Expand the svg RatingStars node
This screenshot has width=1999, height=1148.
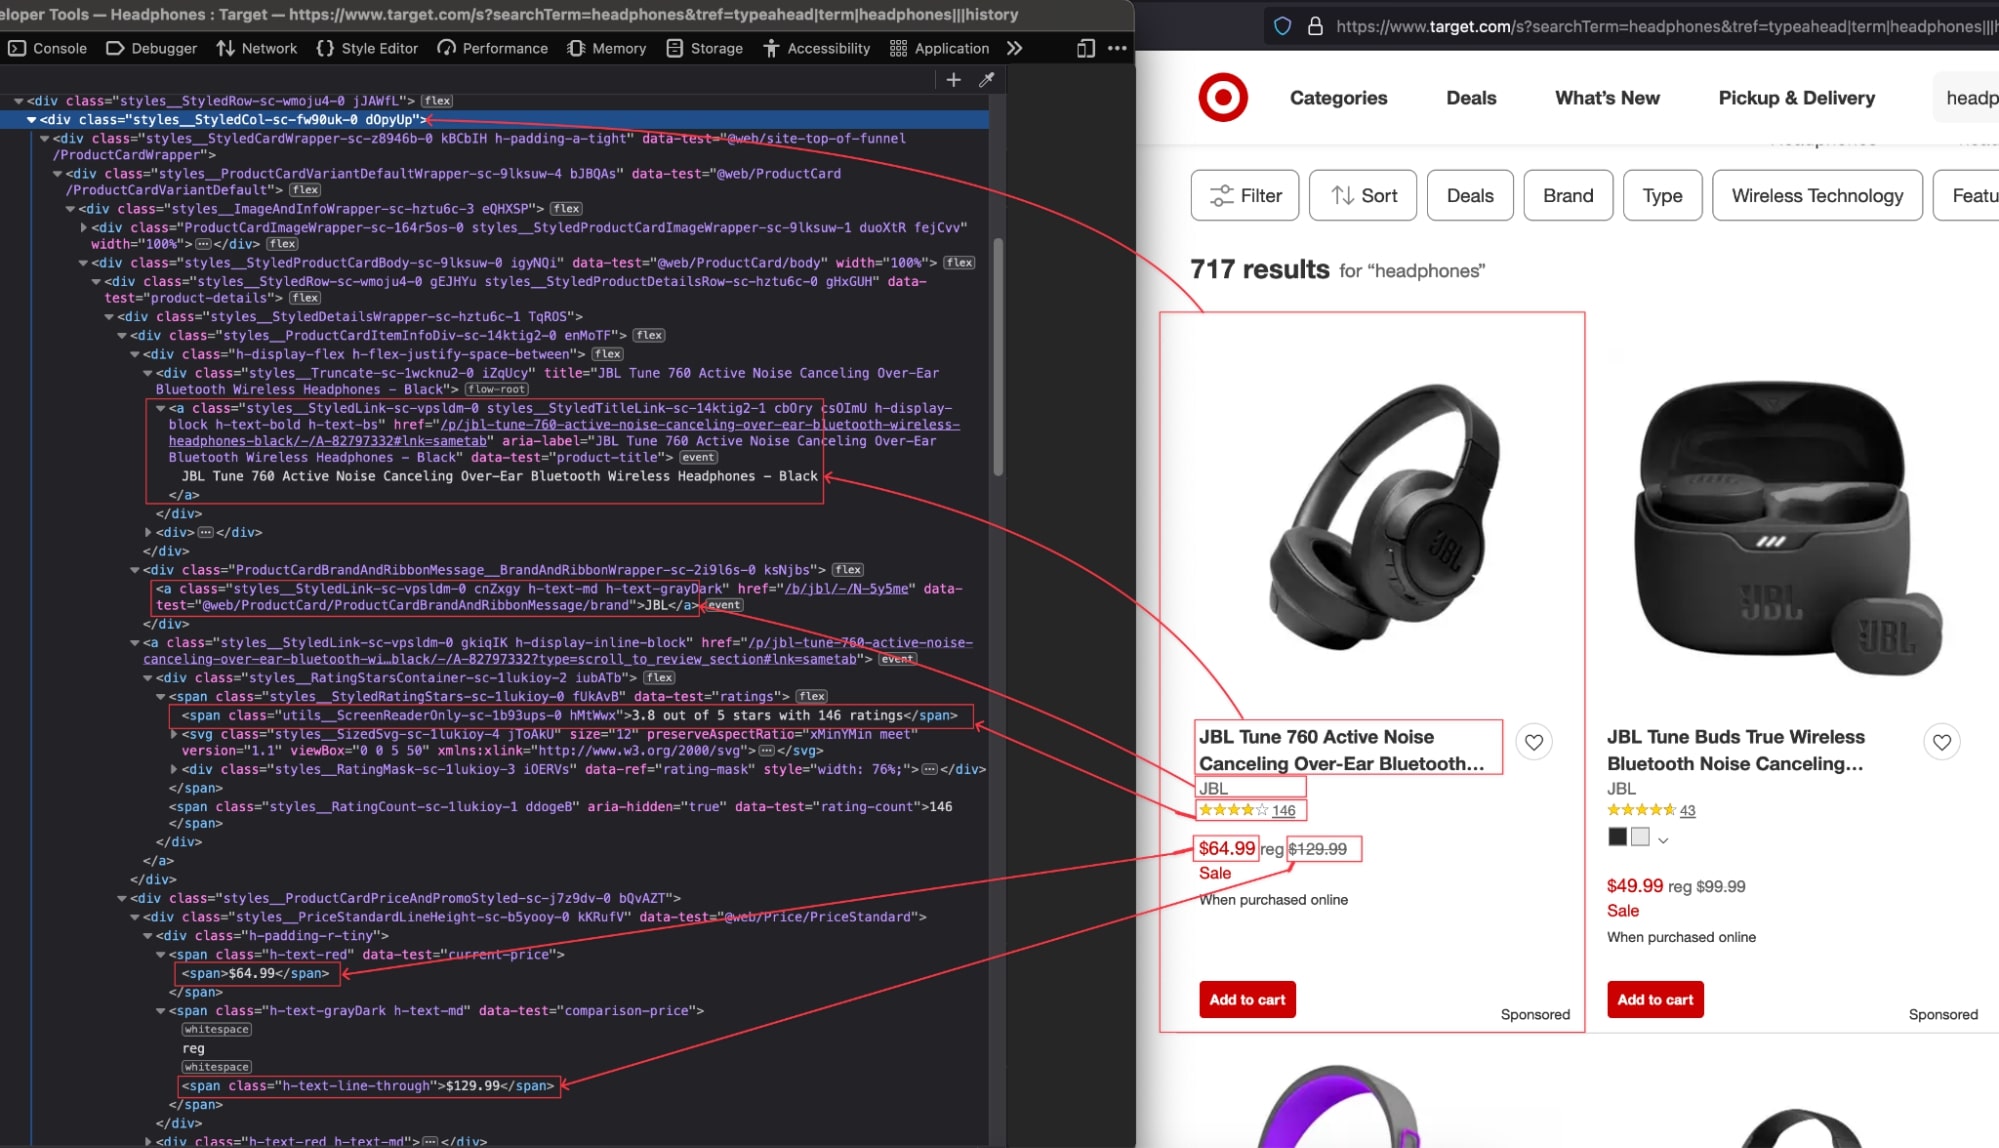click(x=174, y=734)
